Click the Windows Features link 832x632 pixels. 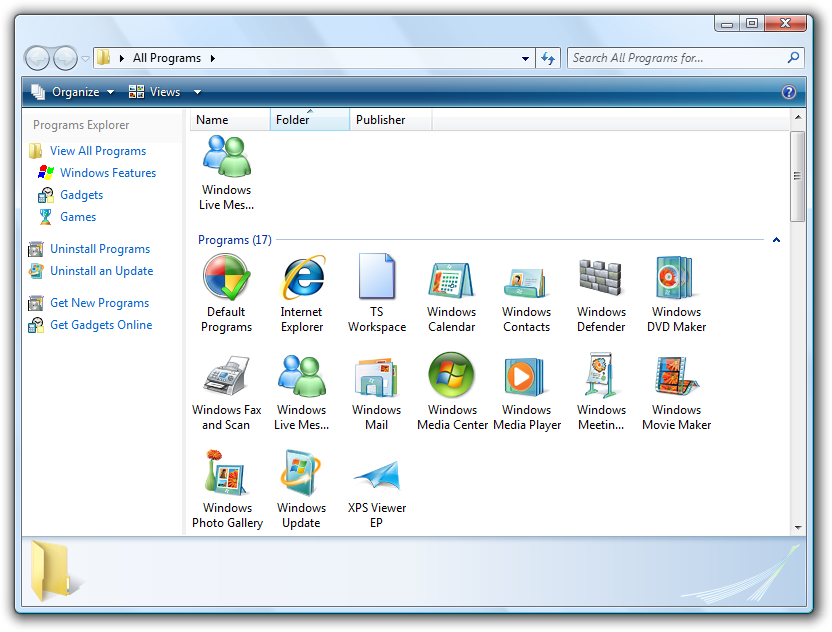[108, 173]
